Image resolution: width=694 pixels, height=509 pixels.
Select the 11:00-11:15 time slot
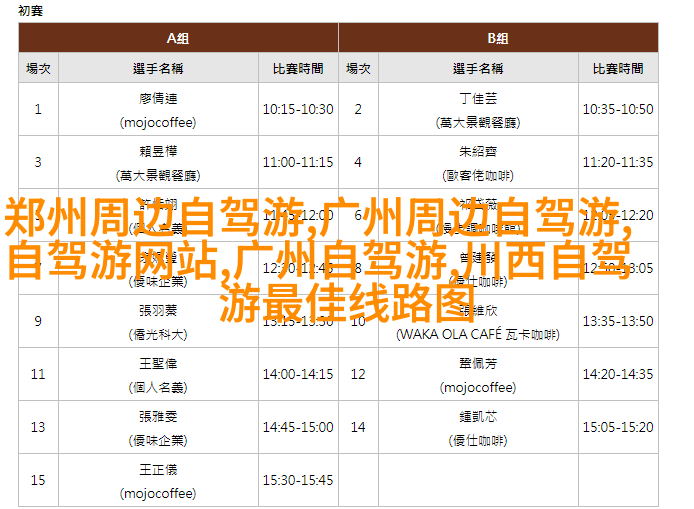pyautogui.click(x=298, y=162)
